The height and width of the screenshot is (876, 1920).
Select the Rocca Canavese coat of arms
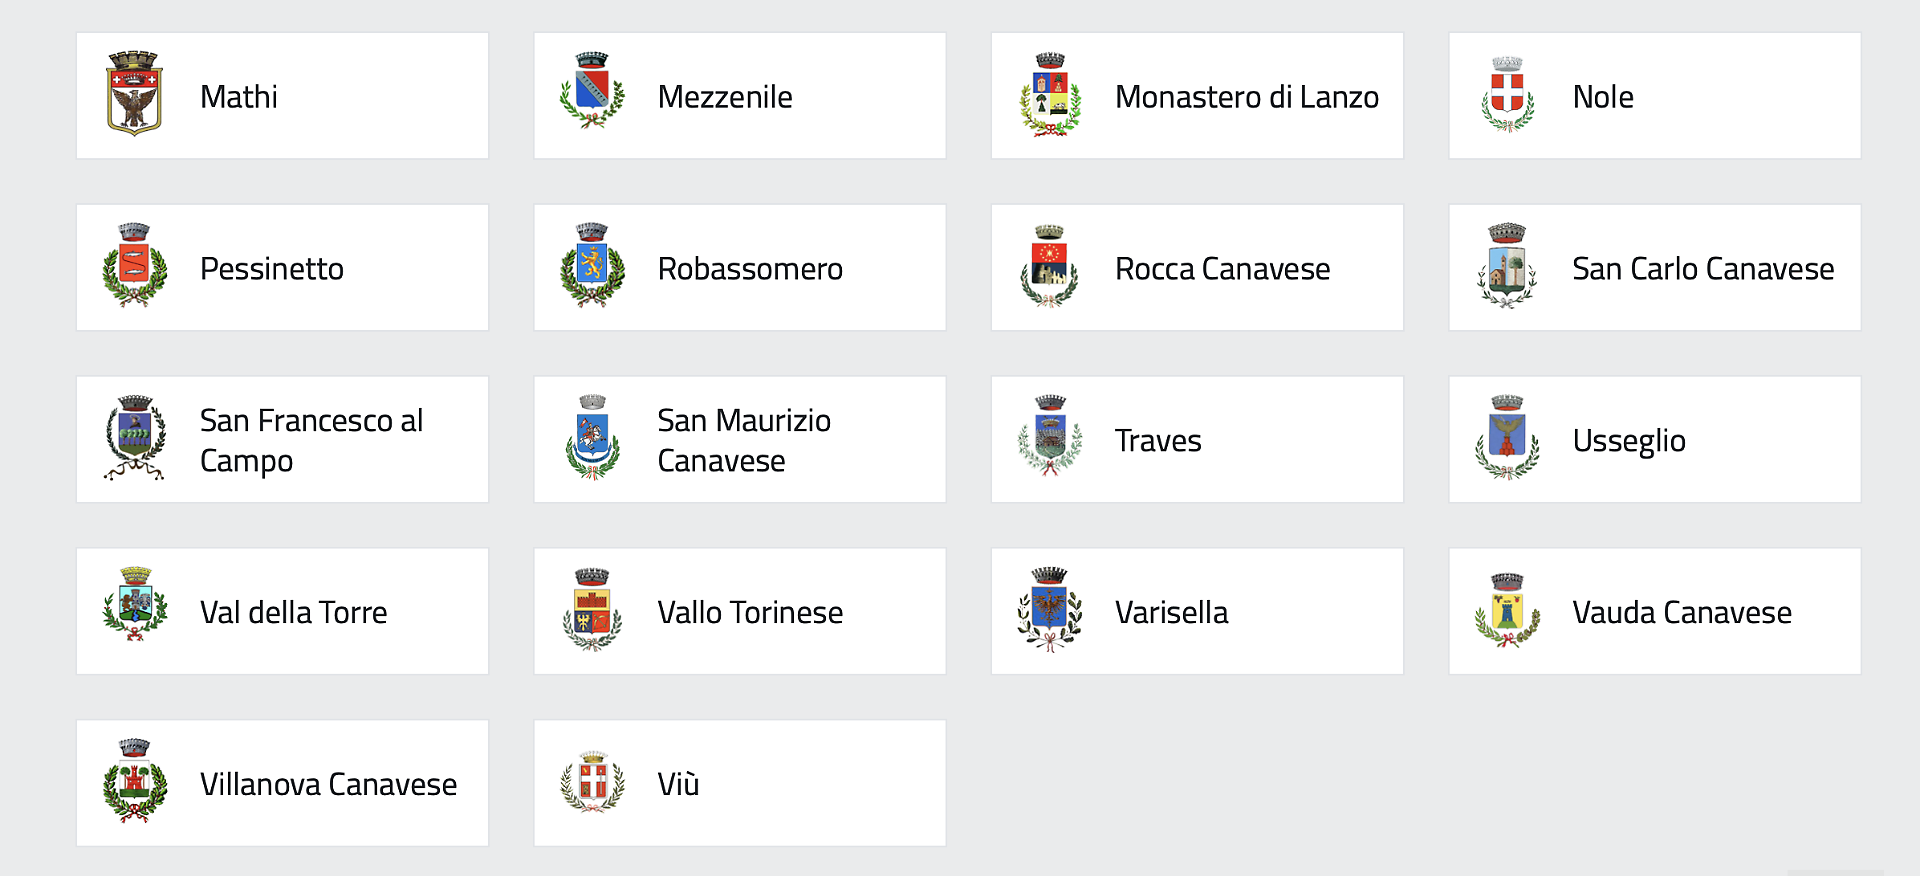point(1049,266)
